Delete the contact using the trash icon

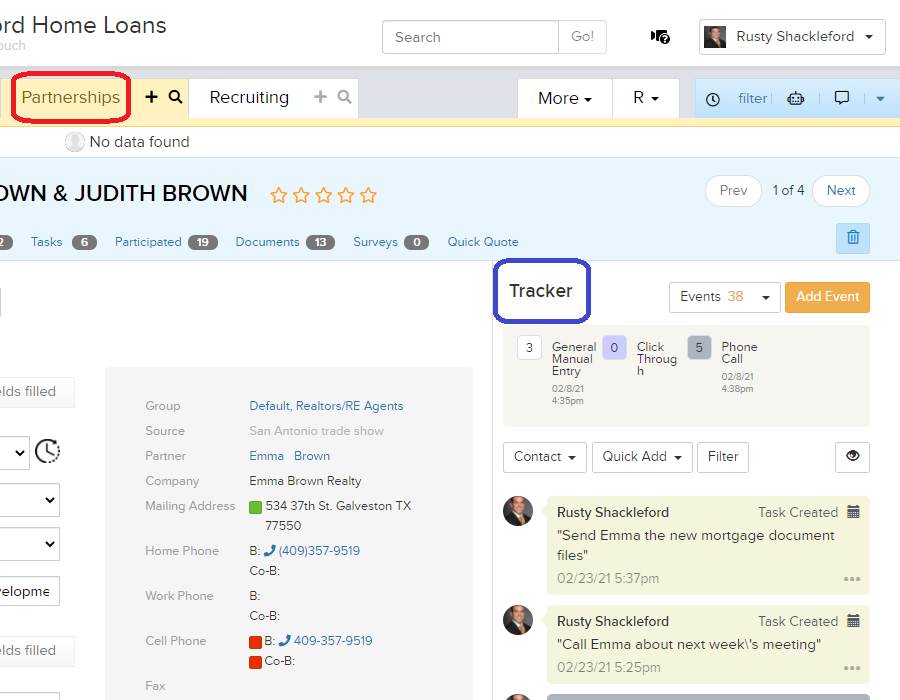pos(853,238)
